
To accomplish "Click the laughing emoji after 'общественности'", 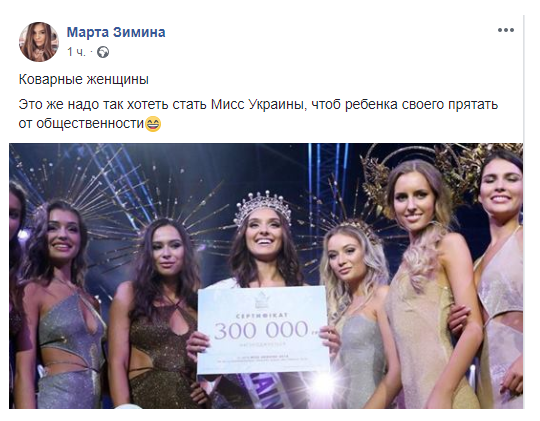I will (x=153, y=124).
